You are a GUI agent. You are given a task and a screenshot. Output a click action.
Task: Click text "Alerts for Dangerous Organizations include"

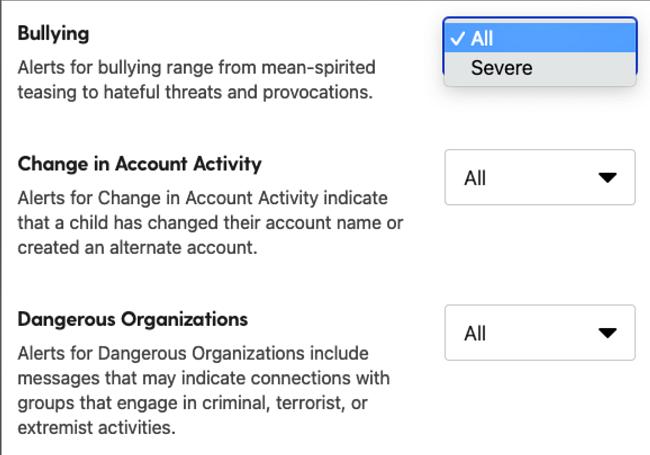193,354
